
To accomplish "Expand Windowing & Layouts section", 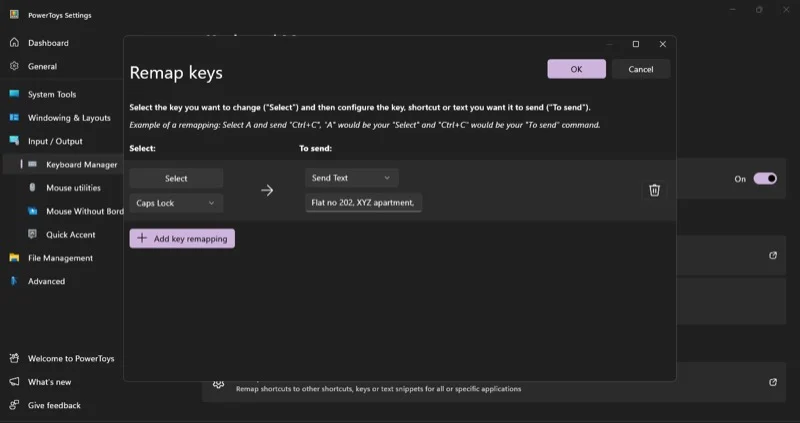I will click(69, 118).
